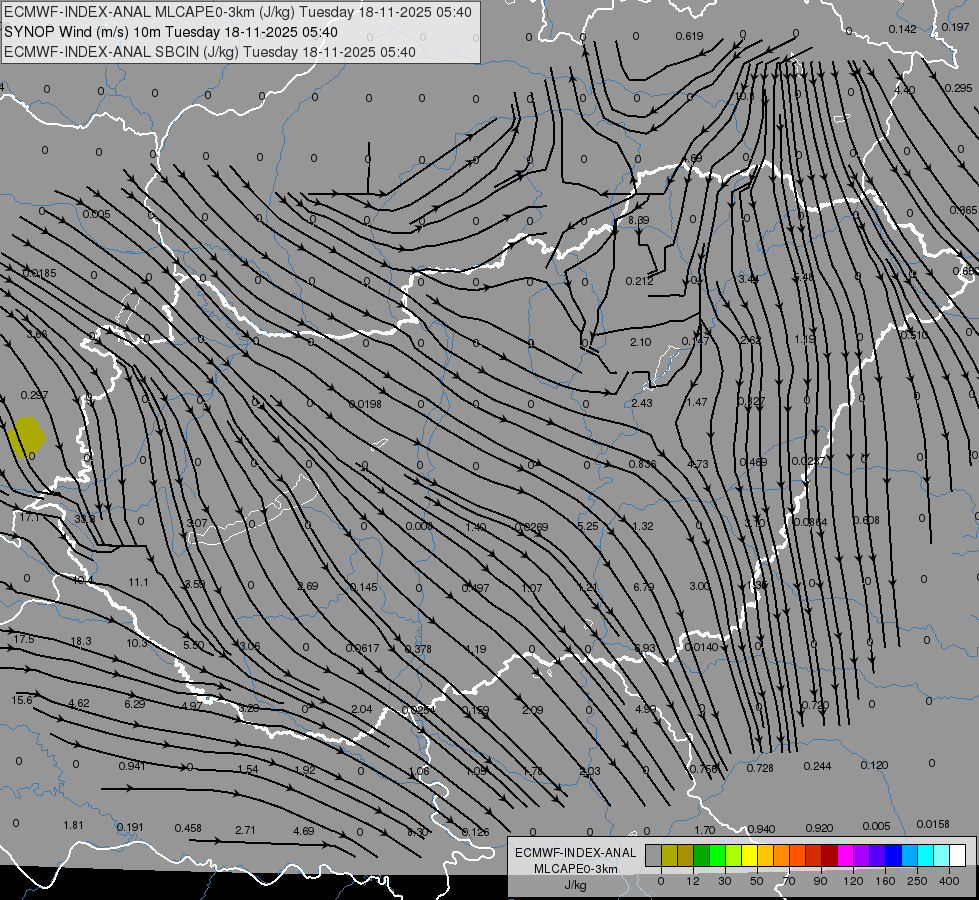Click the legend label ECMWF-INDEX-ANAL
Viewport: 979px width, 900px height.
pos(576,853)
